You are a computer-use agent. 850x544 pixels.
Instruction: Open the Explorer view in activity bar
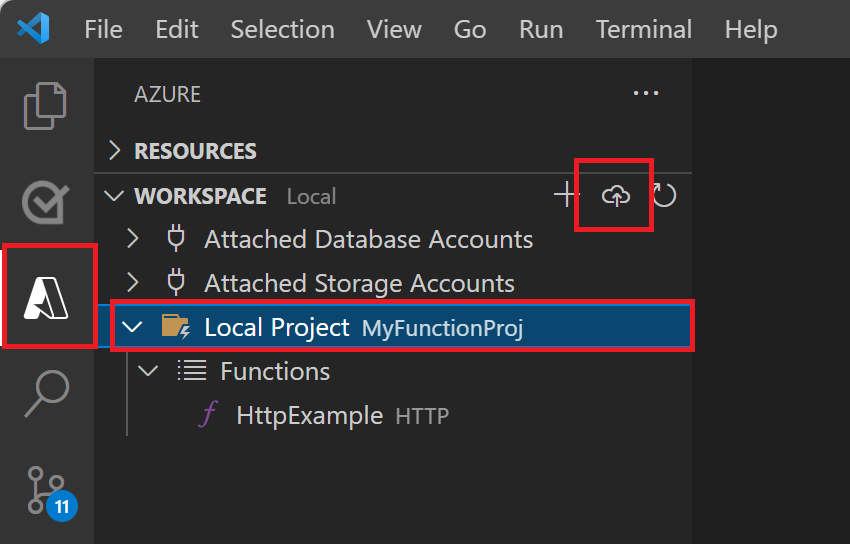point(46,105)
